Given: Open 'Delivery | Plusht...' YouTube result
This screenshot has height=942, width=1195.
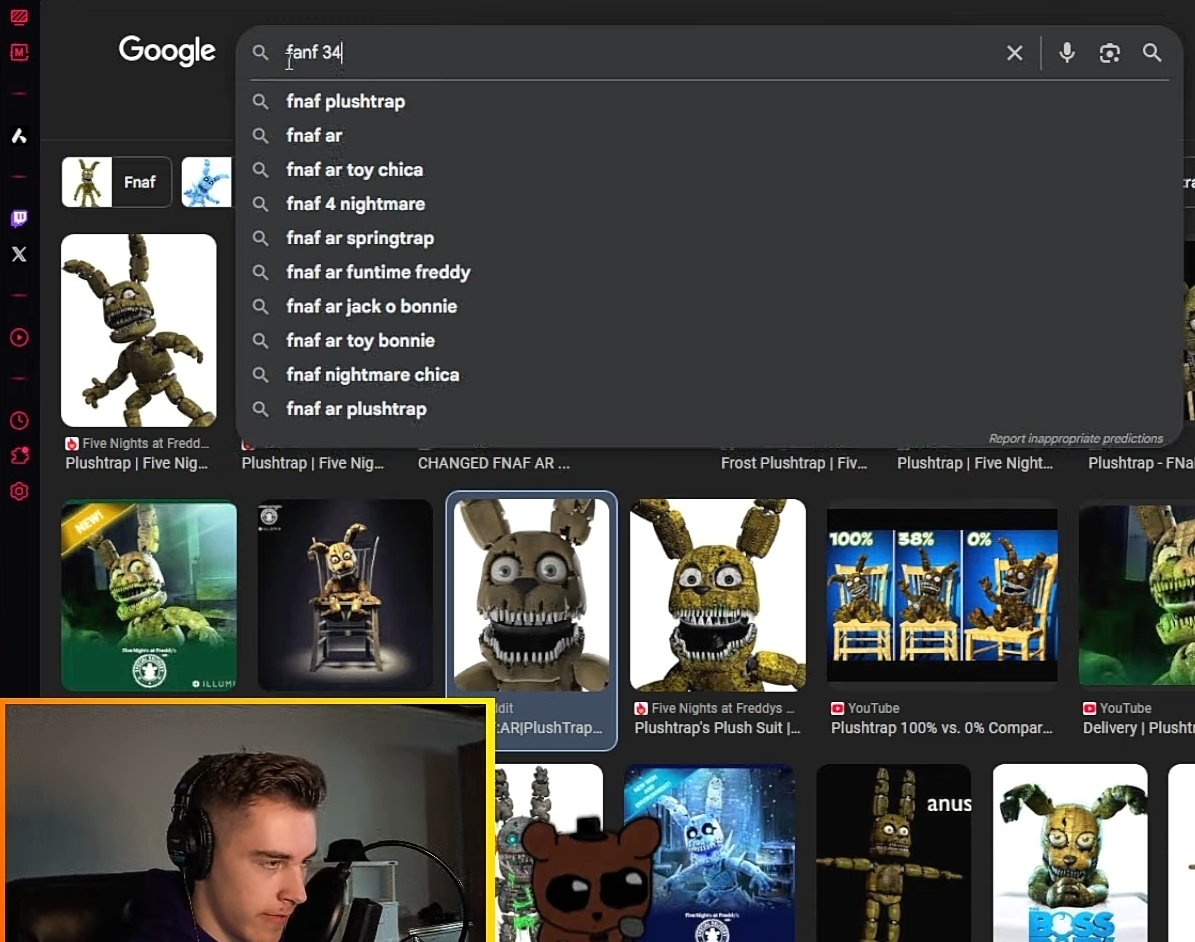Looking at the screenshot, I should coord(1138,728).
